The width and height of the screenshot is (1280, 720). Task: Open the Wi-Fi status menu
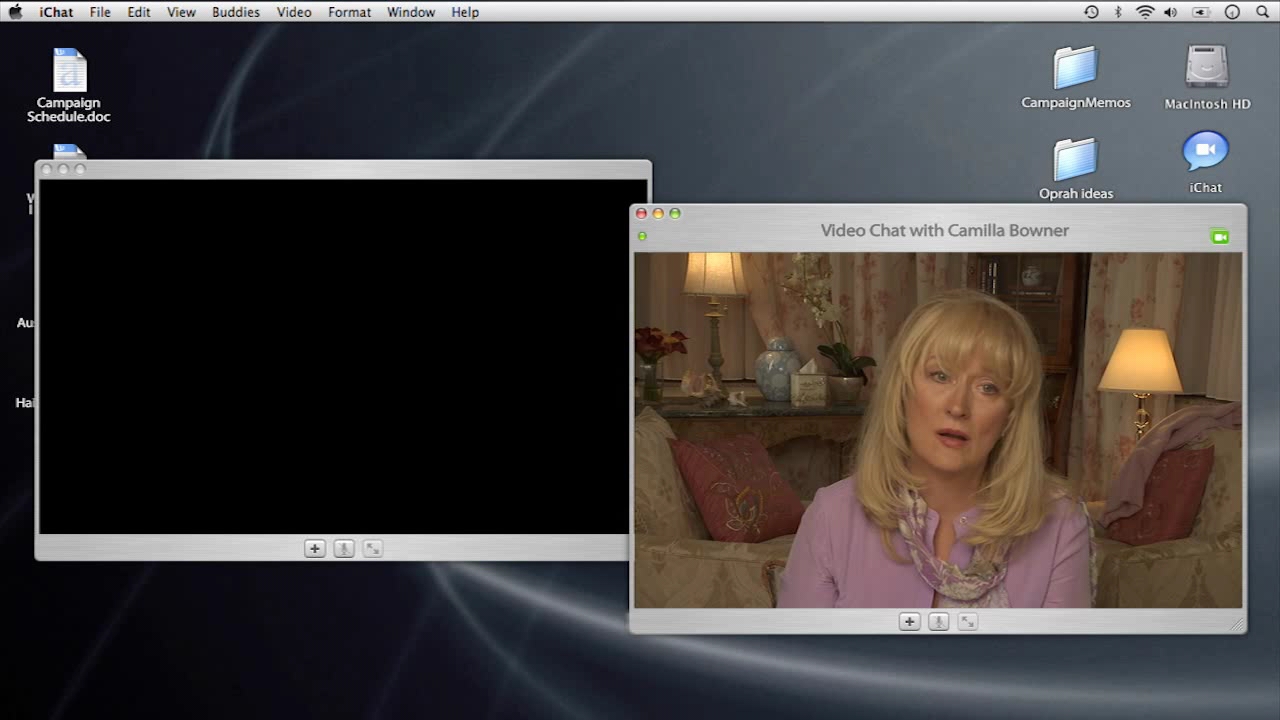1145,12
